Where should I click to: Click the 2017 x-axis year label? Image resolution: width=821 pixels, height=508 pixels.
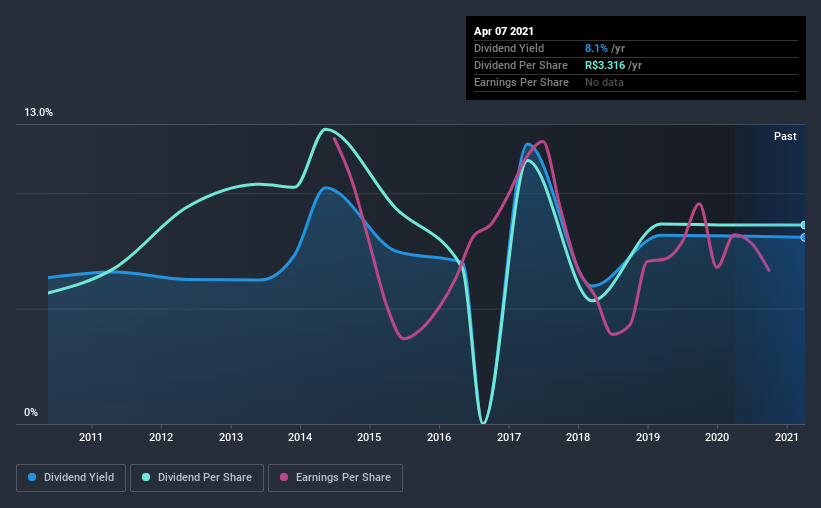click(x=509, y=437)
